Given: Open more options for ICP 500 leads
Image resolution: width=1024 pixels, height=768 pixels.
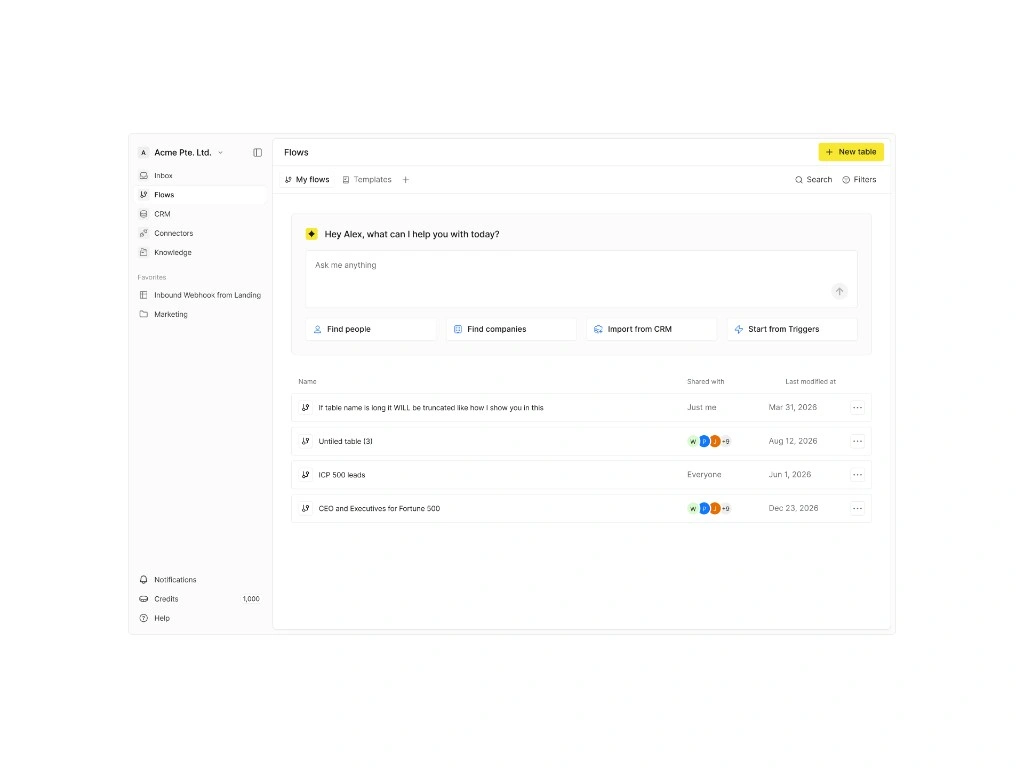Looking at the screenshot, I should (x=857, y=475).
